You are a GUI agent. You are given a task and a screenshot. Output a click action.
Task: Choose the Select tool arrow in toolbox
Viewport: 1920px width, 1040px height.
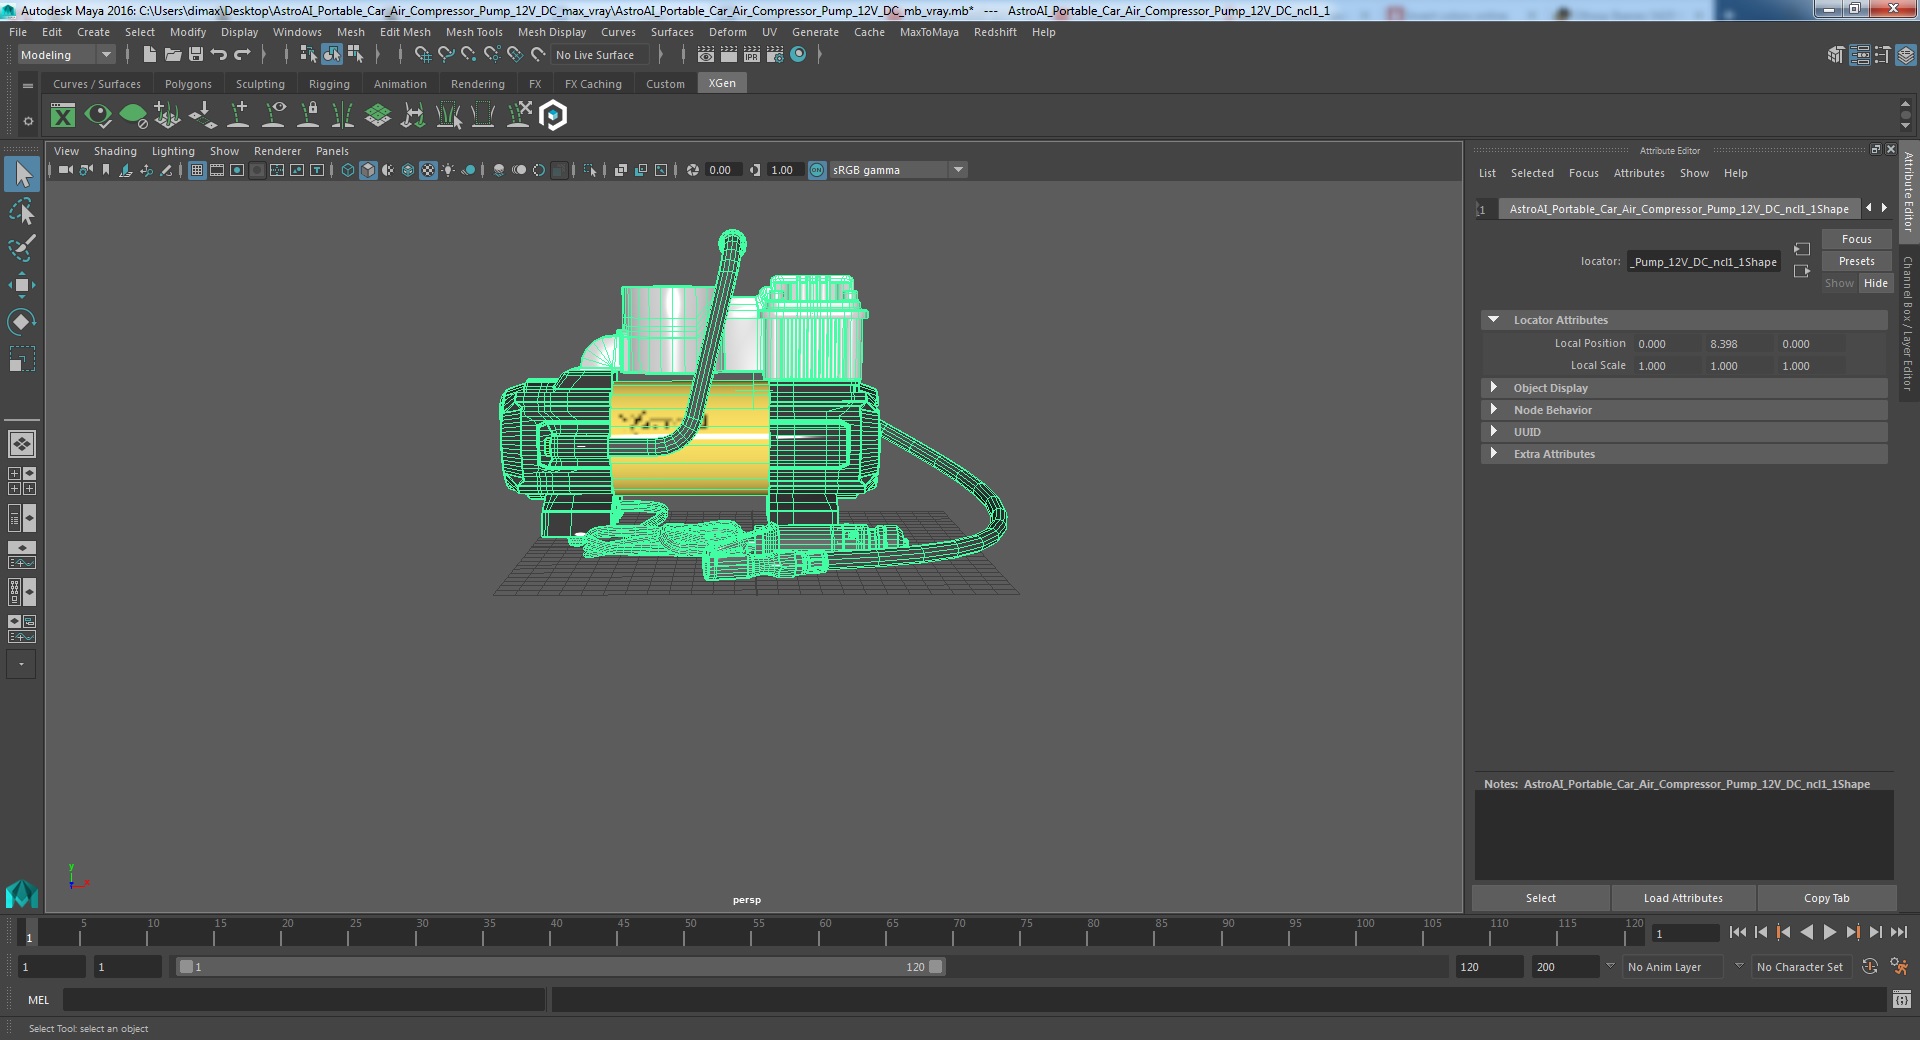click(x=21, y=175)
